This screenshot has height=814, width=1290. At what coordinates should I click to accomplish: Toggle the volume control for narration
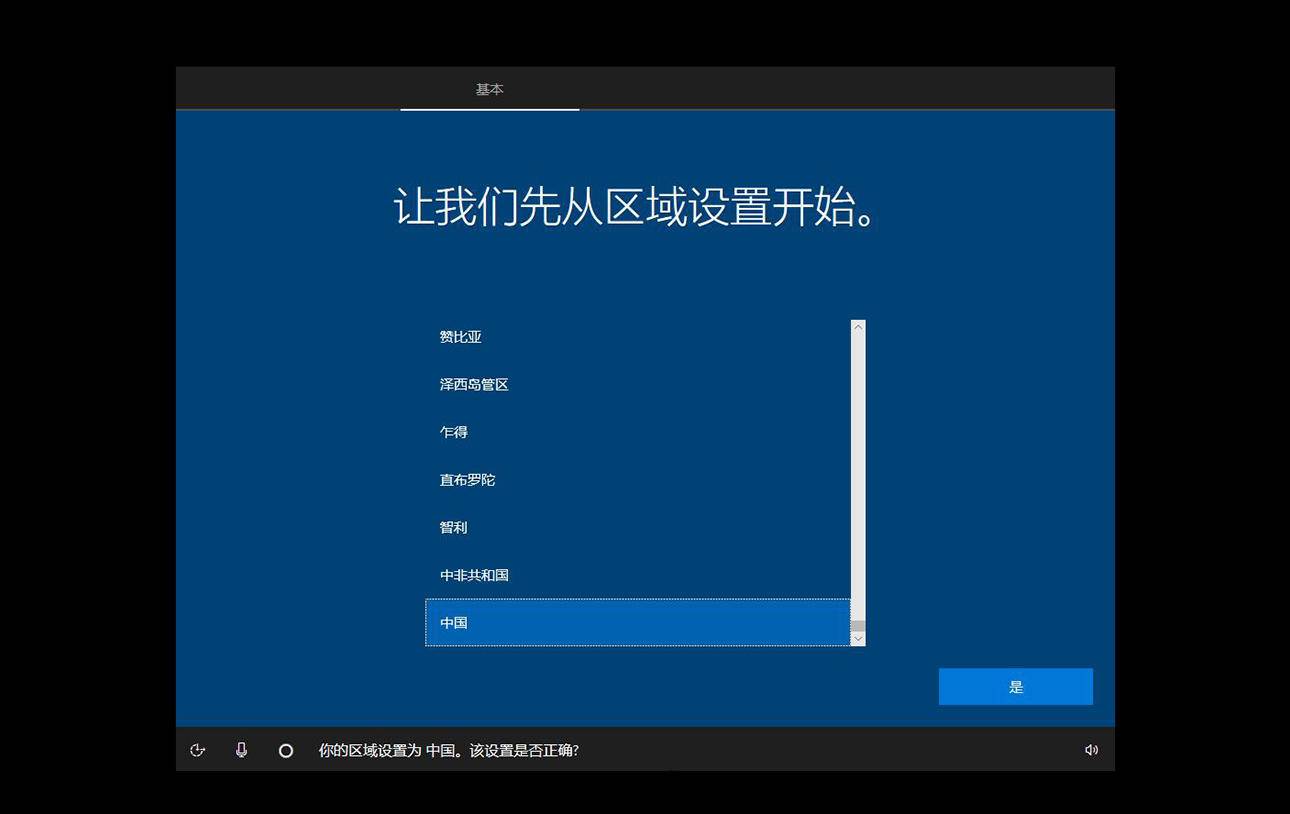[x=1091, y=749]
